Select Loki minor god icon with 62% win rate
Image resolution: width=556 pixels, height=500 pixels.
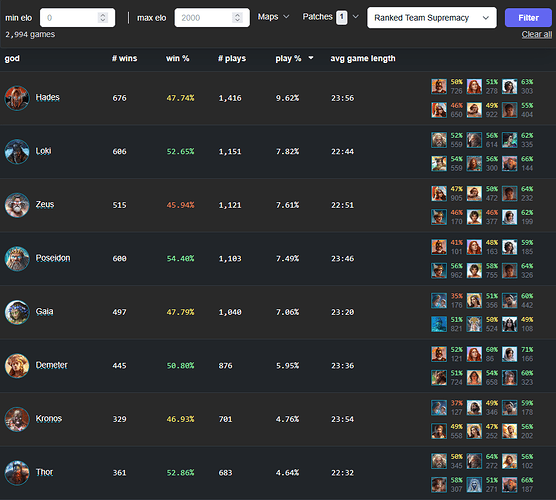510,140
